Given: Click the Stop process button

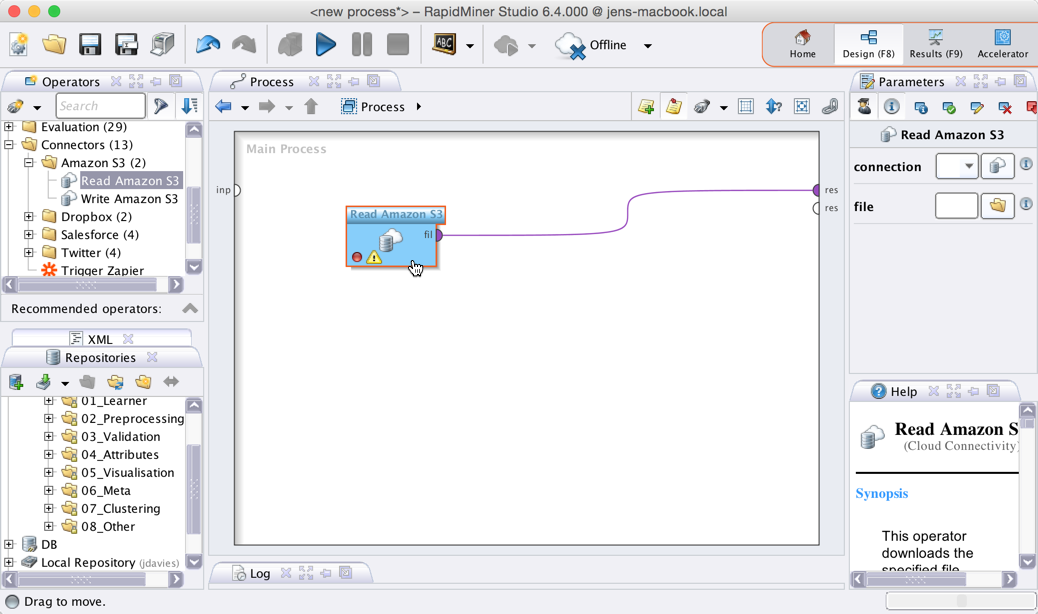Looking at the screenshot, I should 397,45.
